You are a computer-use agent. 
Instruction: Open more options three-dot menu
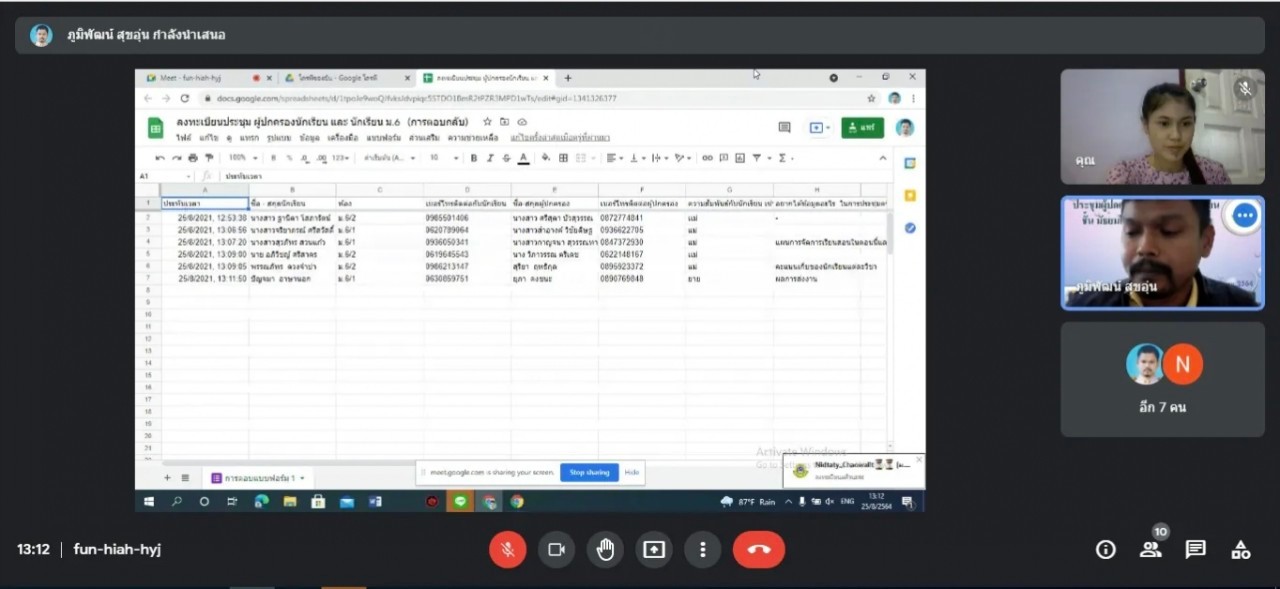coord(703,549)
